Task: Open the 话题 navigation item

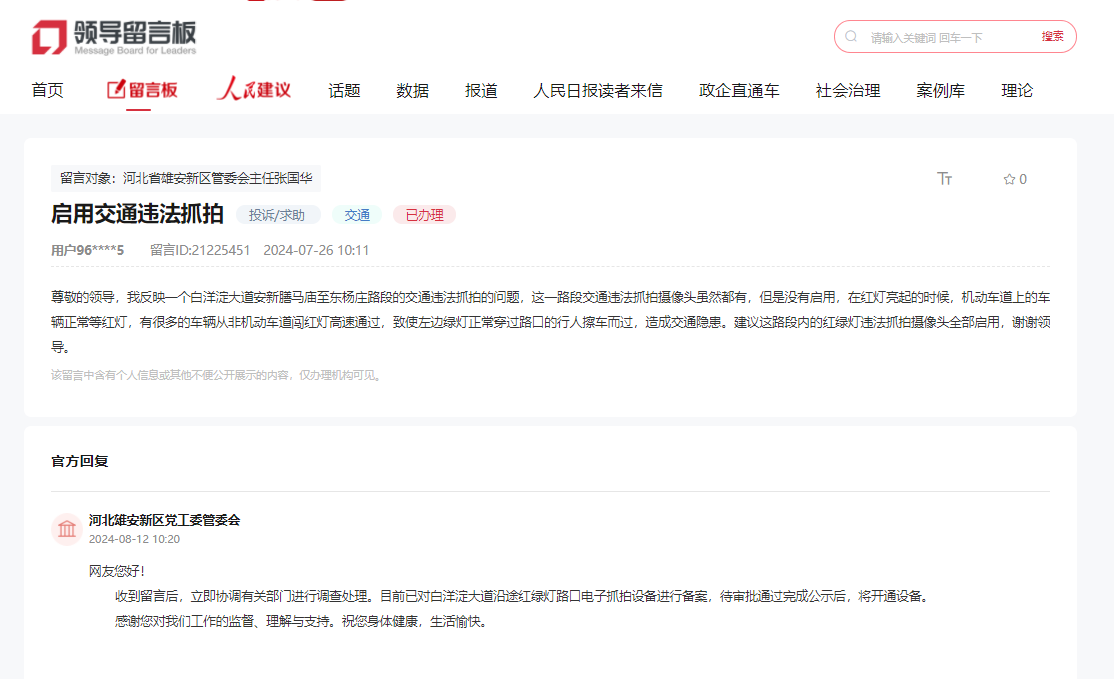Action: 344,91
